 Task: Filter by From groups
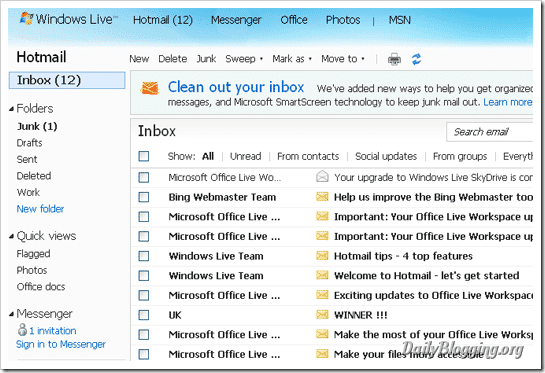460,156
